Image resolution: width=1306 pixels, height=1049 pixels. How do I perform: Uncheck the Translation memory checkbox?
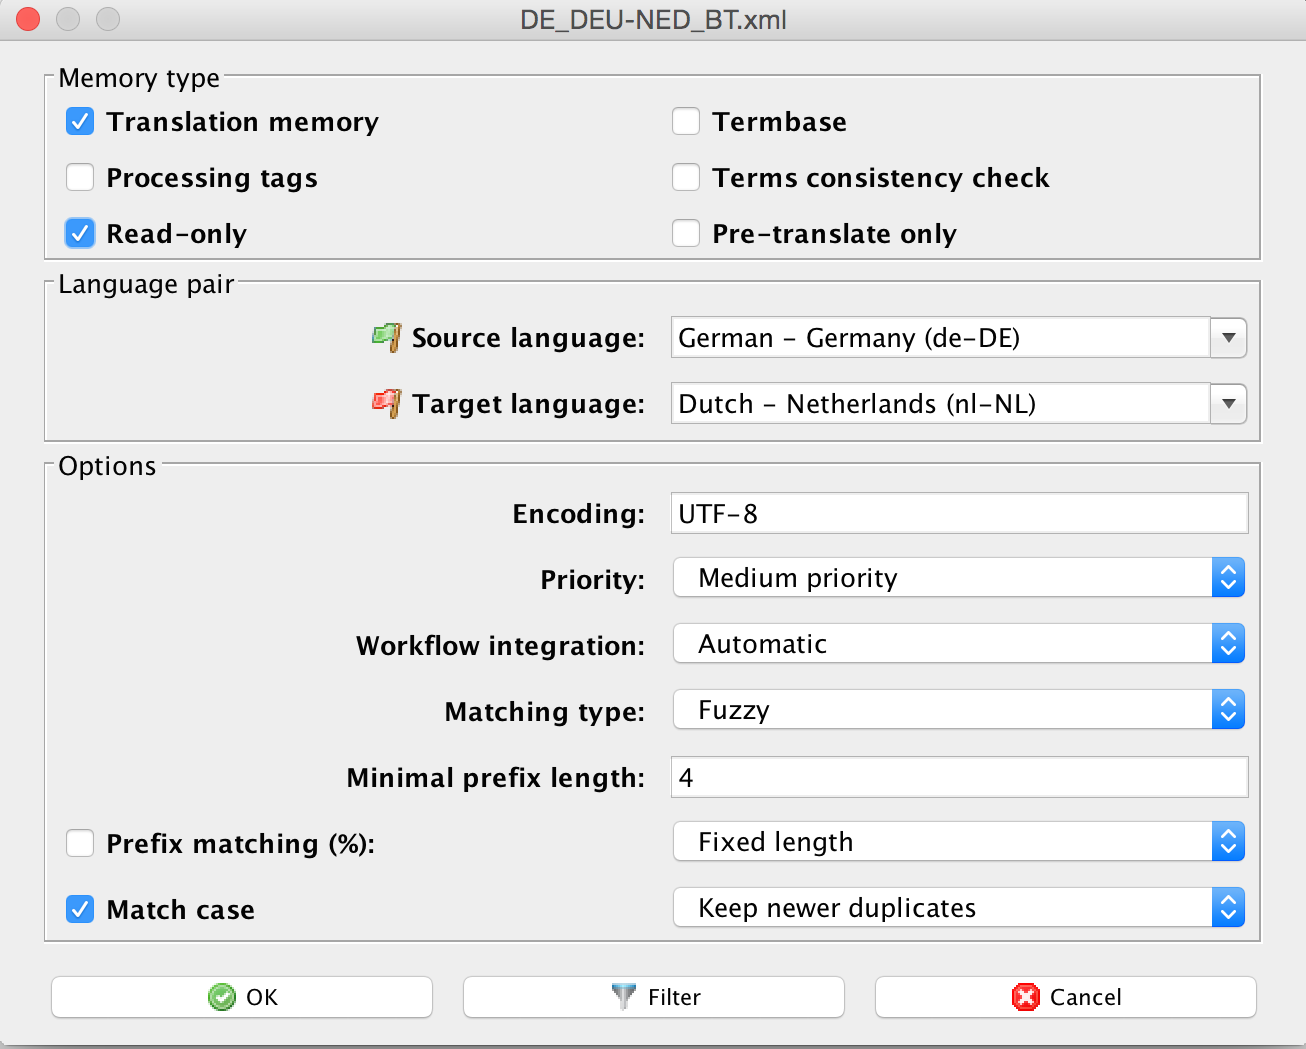80,122
